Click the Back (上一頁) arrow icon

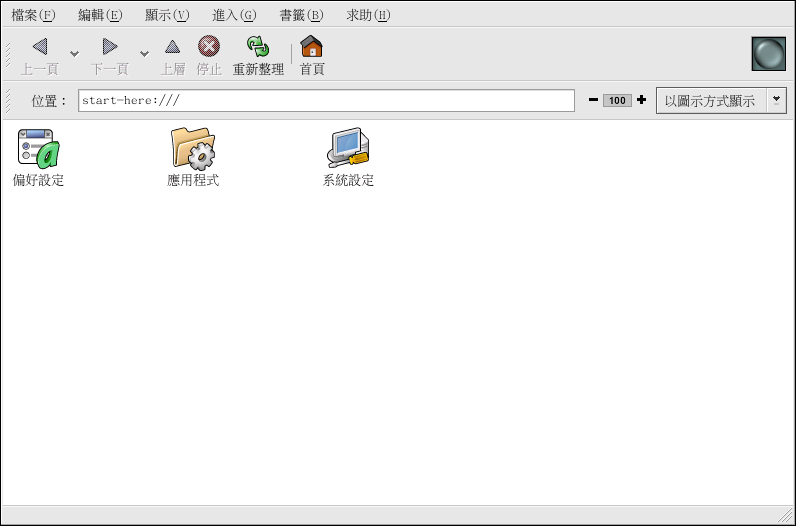pyautogui.click(x=40, y=47)
